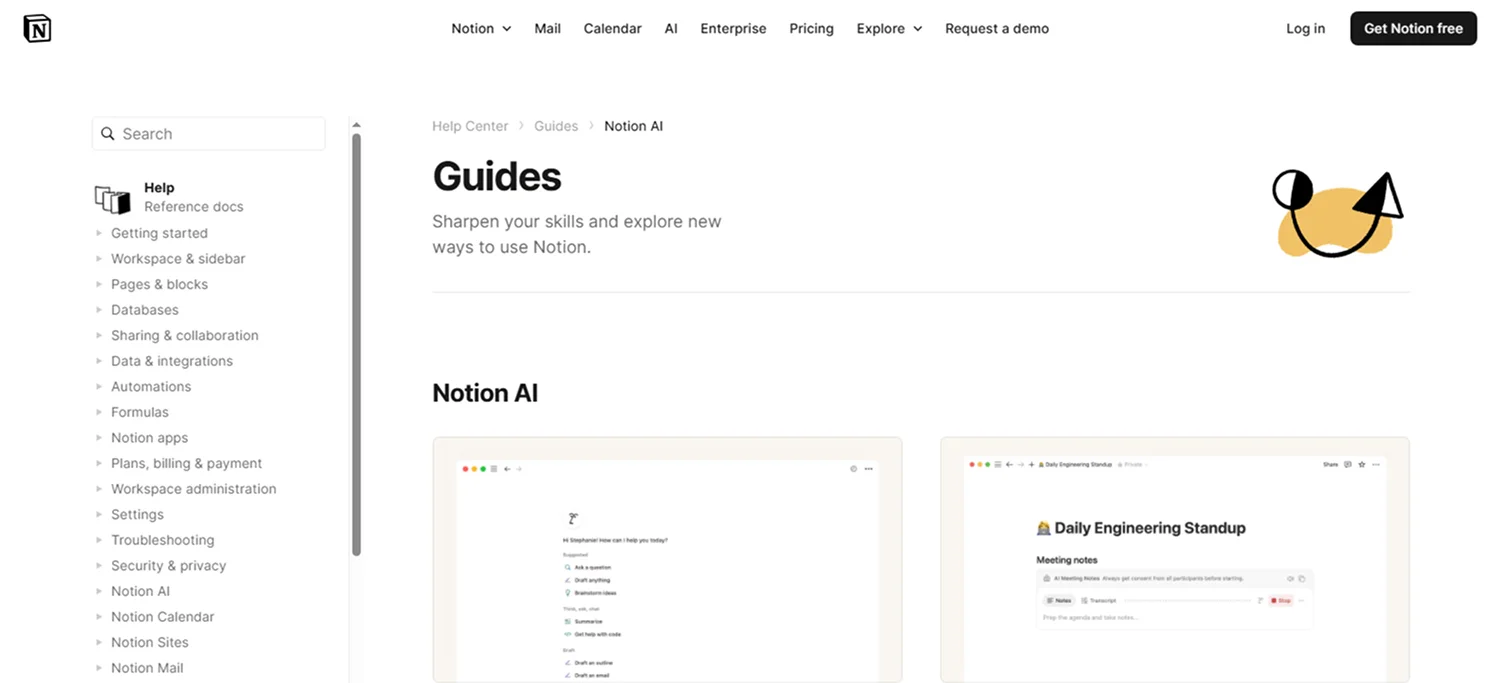Expand the Formulas arrow
Viewport: 1500px width, 683px height.
(x=99, y=412)
